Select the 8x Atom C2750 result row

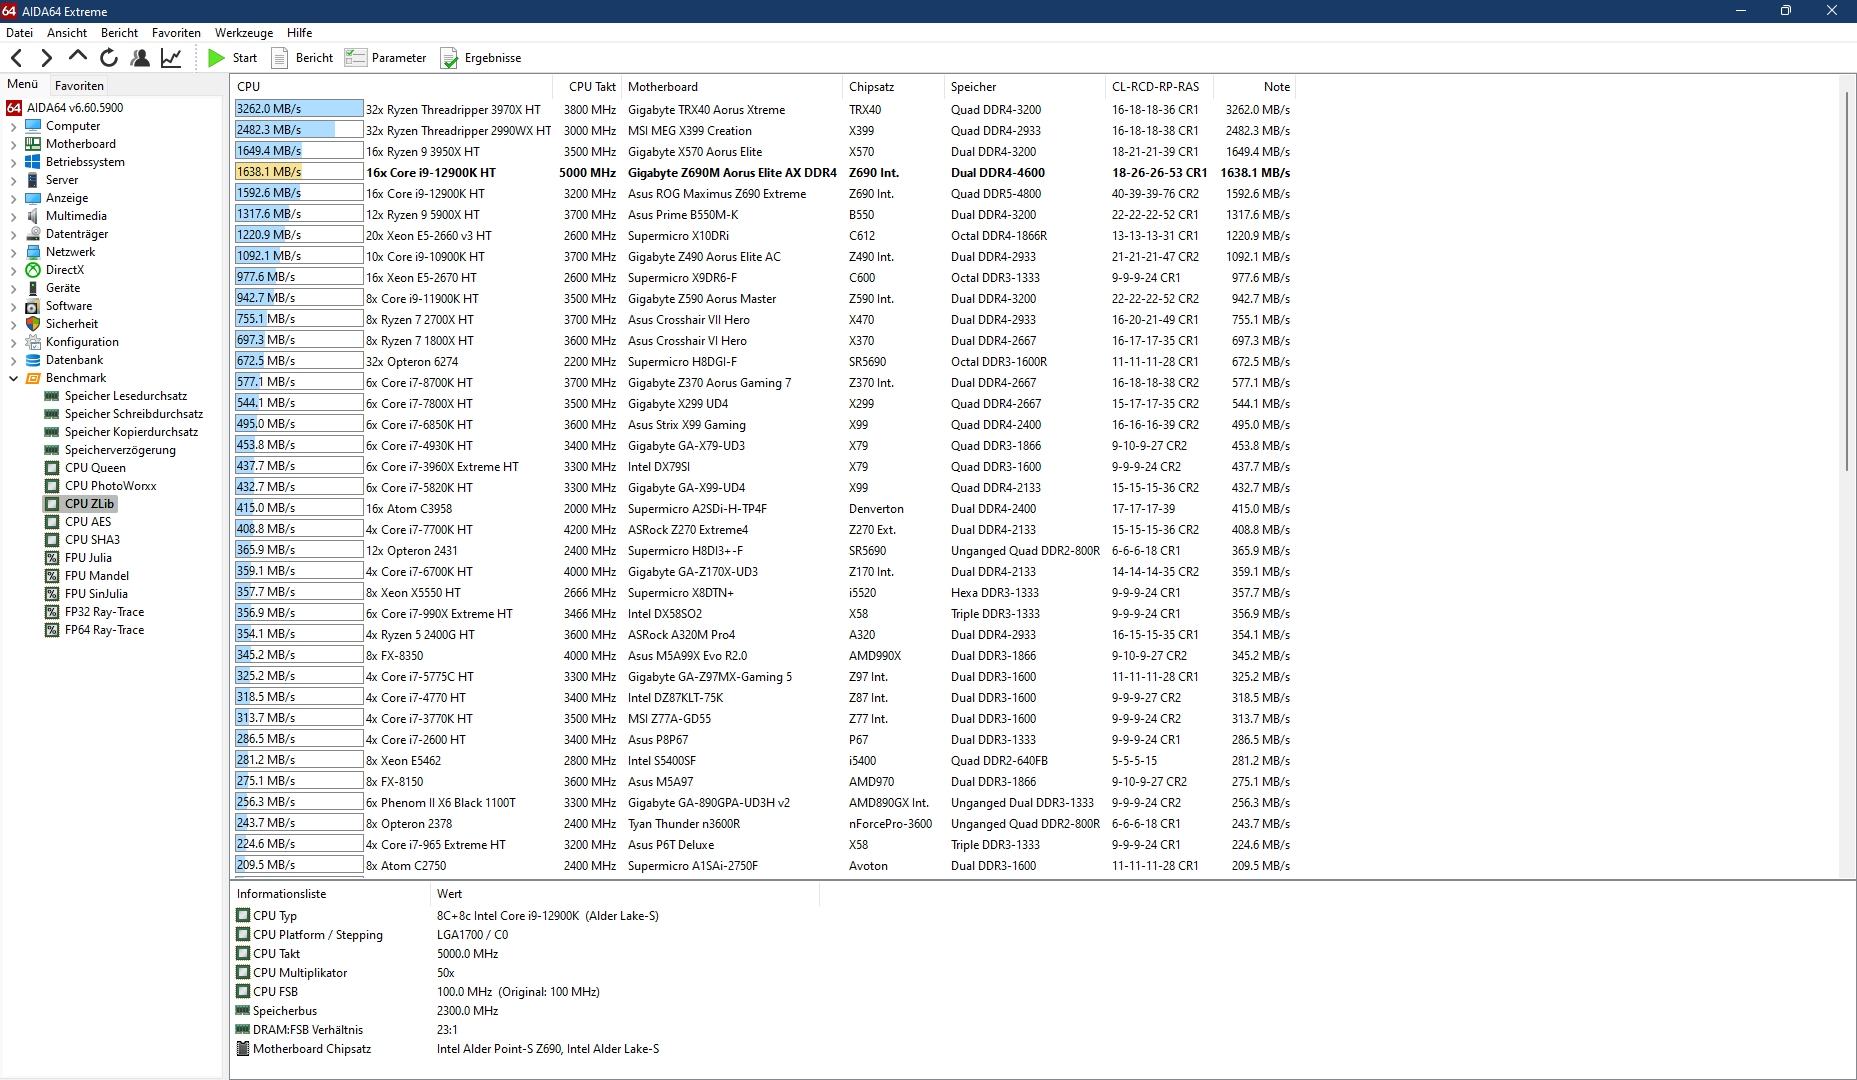pyautogui.click(x=763, y=866)
